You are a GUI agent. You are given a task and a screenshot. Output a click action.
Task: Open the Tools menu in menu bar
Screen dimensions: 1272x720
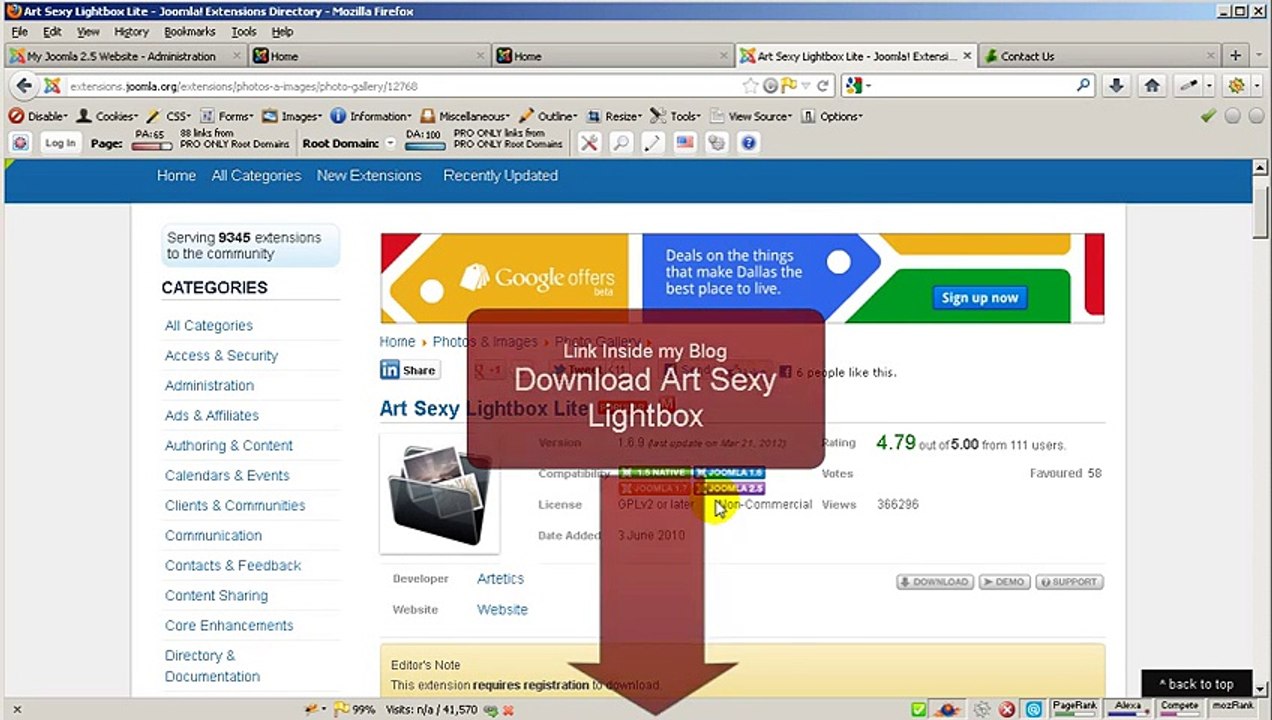tap(244, 32)
